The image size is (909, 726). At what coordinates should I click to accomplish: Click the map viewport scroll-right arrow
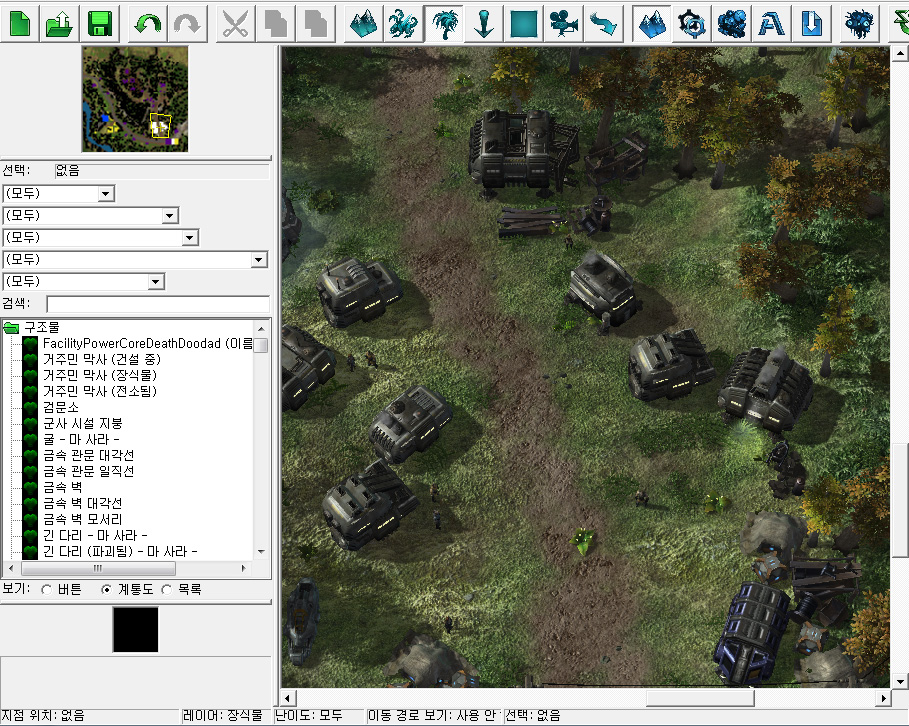pyautogui.click(x=883, y=698)
